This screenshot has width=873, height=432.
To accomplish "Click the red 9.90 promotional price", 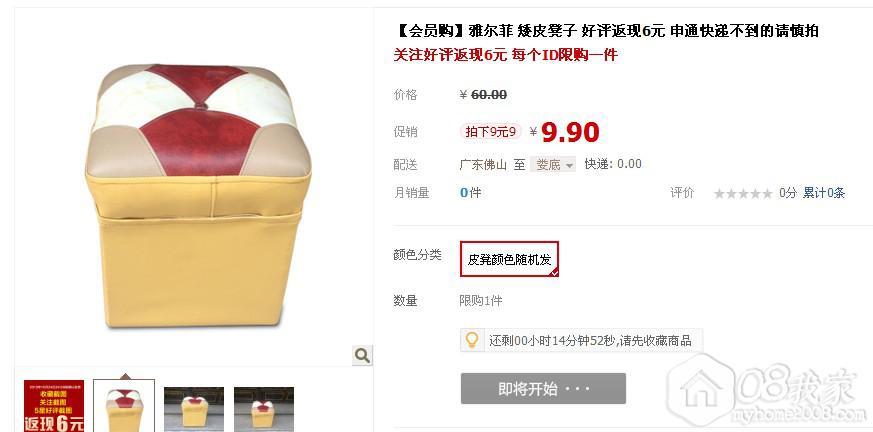I will [570, 132].
